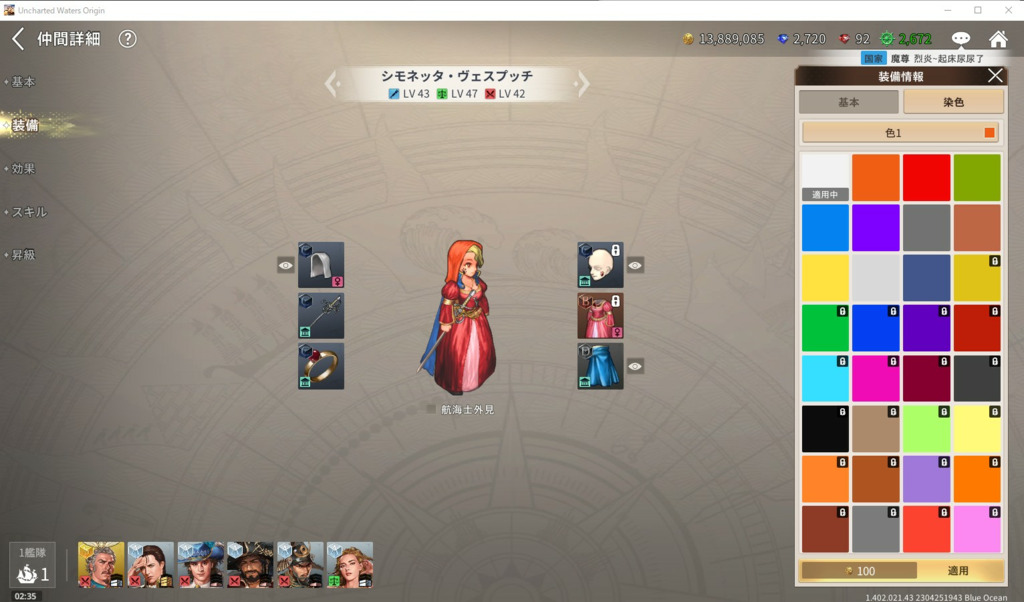This screenshot has width=1024, height=602.
Task: Toggle visibility of the blue cape
Action: tap(635, 366)
